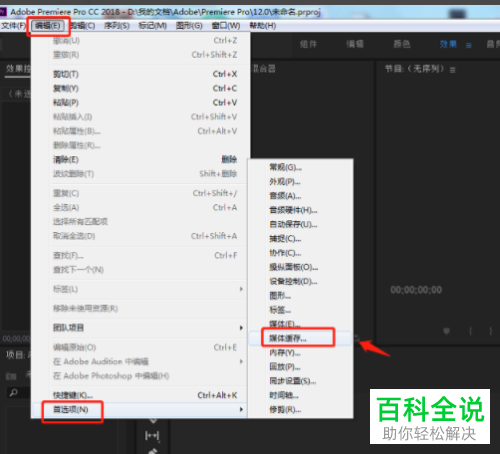The width and height of the screenshot is (500, 454).
Task: Click the 编辑(E) menu bar item
Action: click(48, 26)
